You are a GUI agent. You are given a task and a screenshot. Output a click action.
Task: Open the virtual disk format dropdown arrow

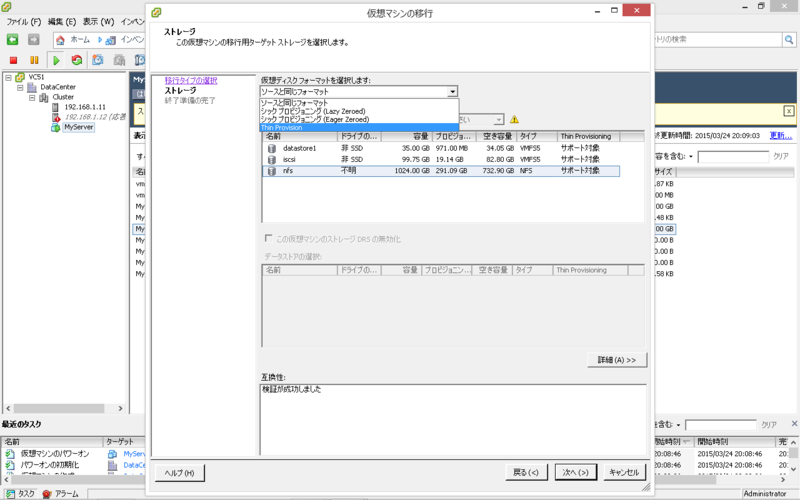(x=452, y=92)
